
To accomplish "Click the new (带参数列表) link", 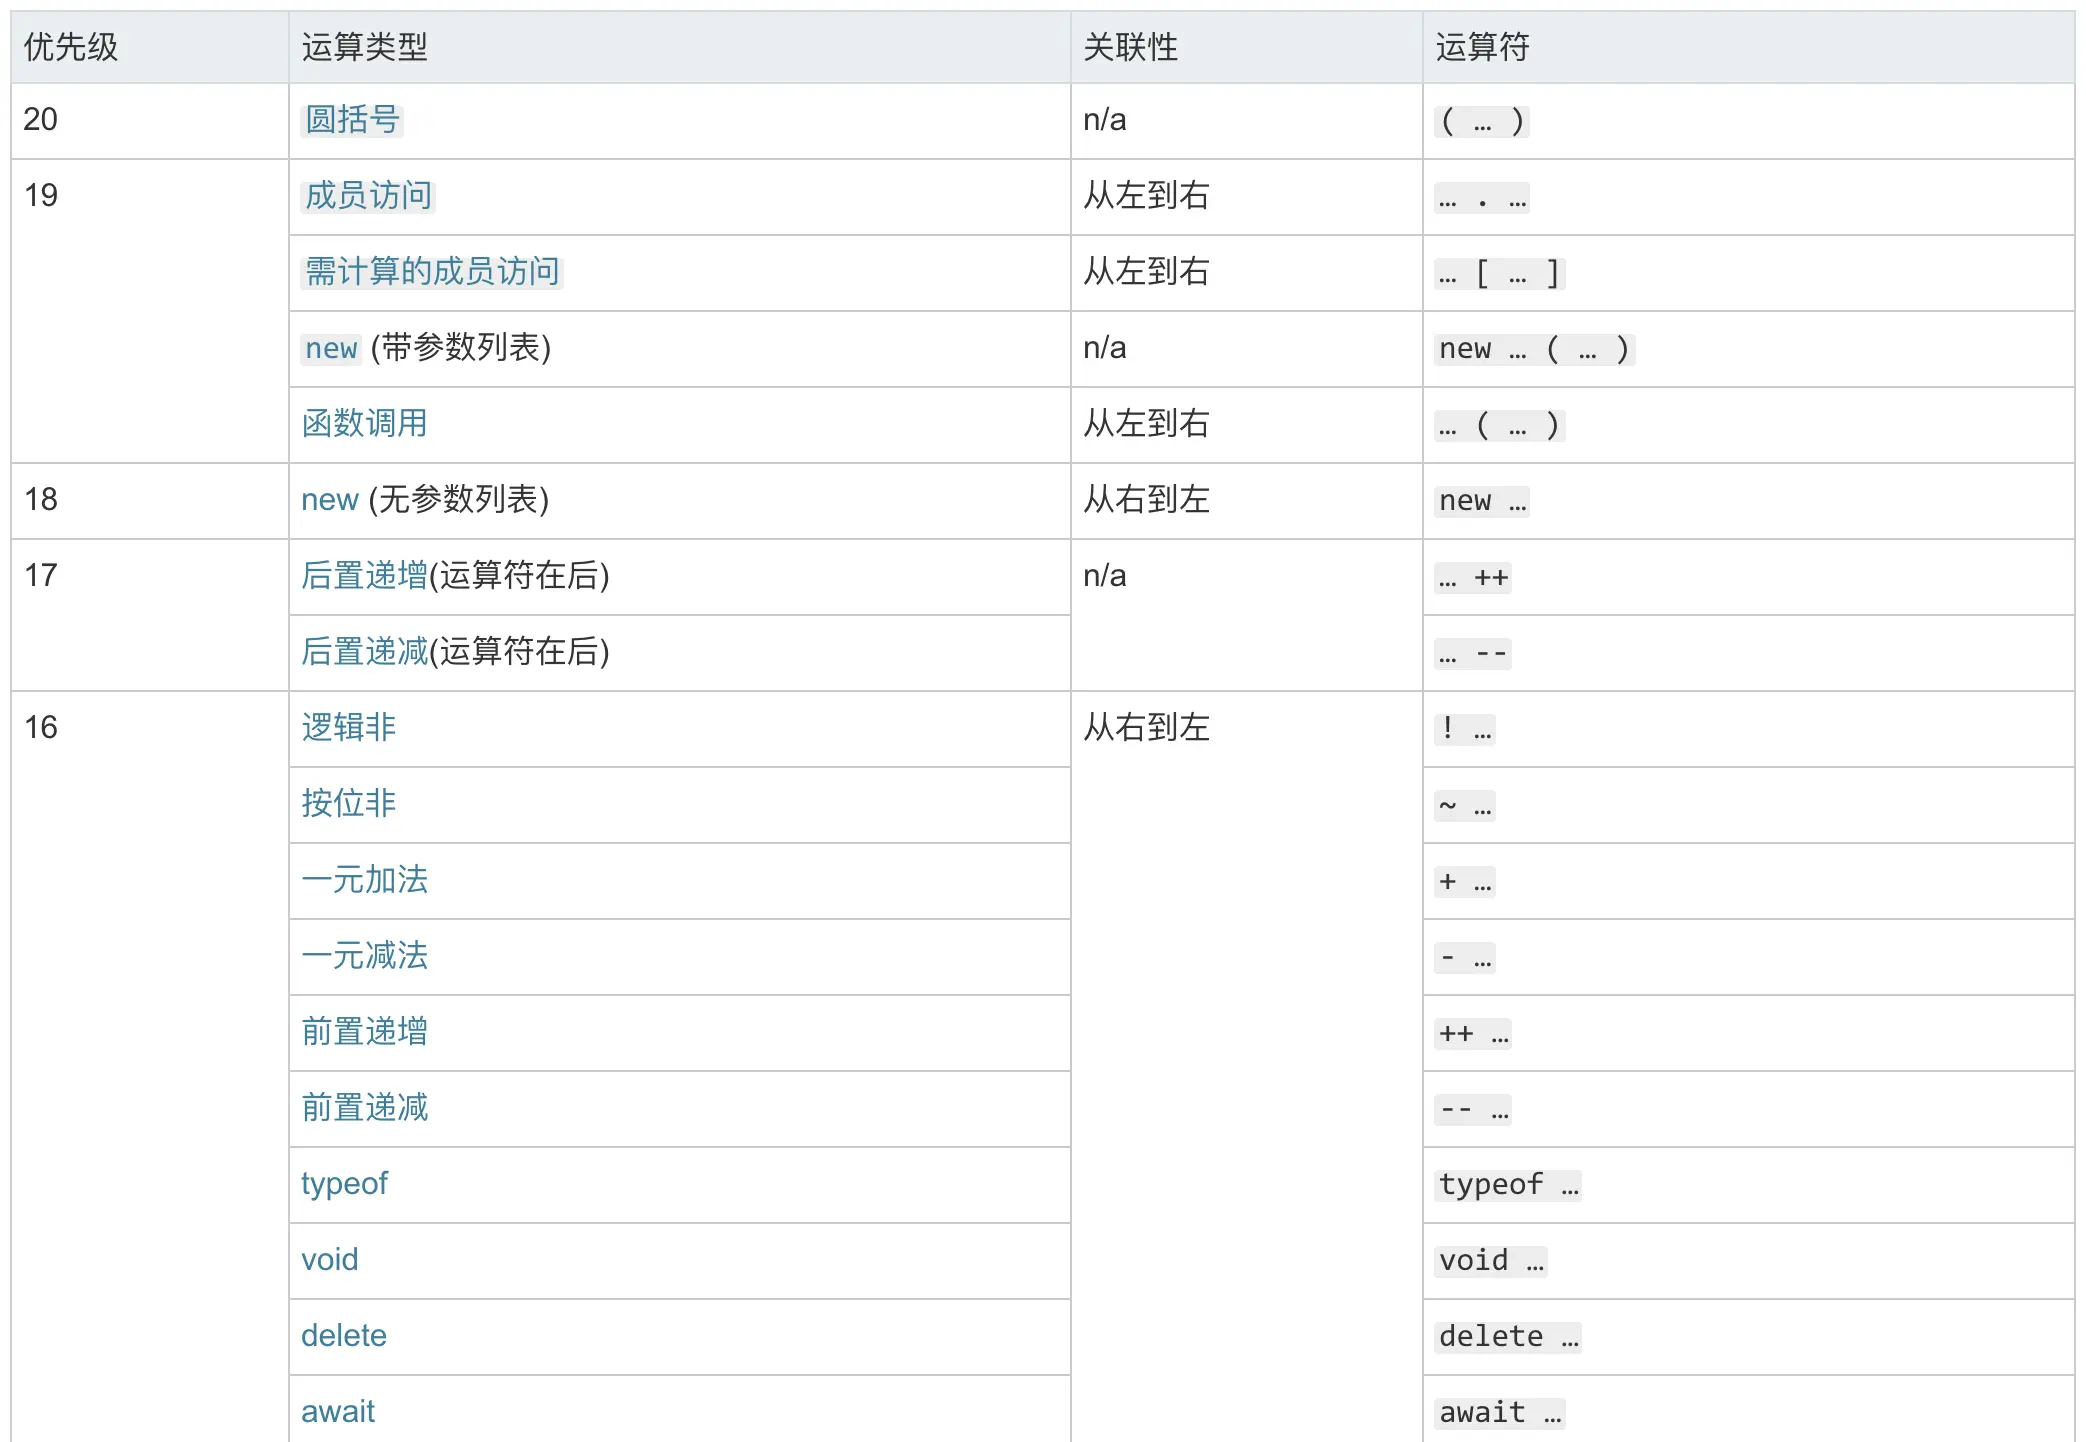I will pos(331,348).
